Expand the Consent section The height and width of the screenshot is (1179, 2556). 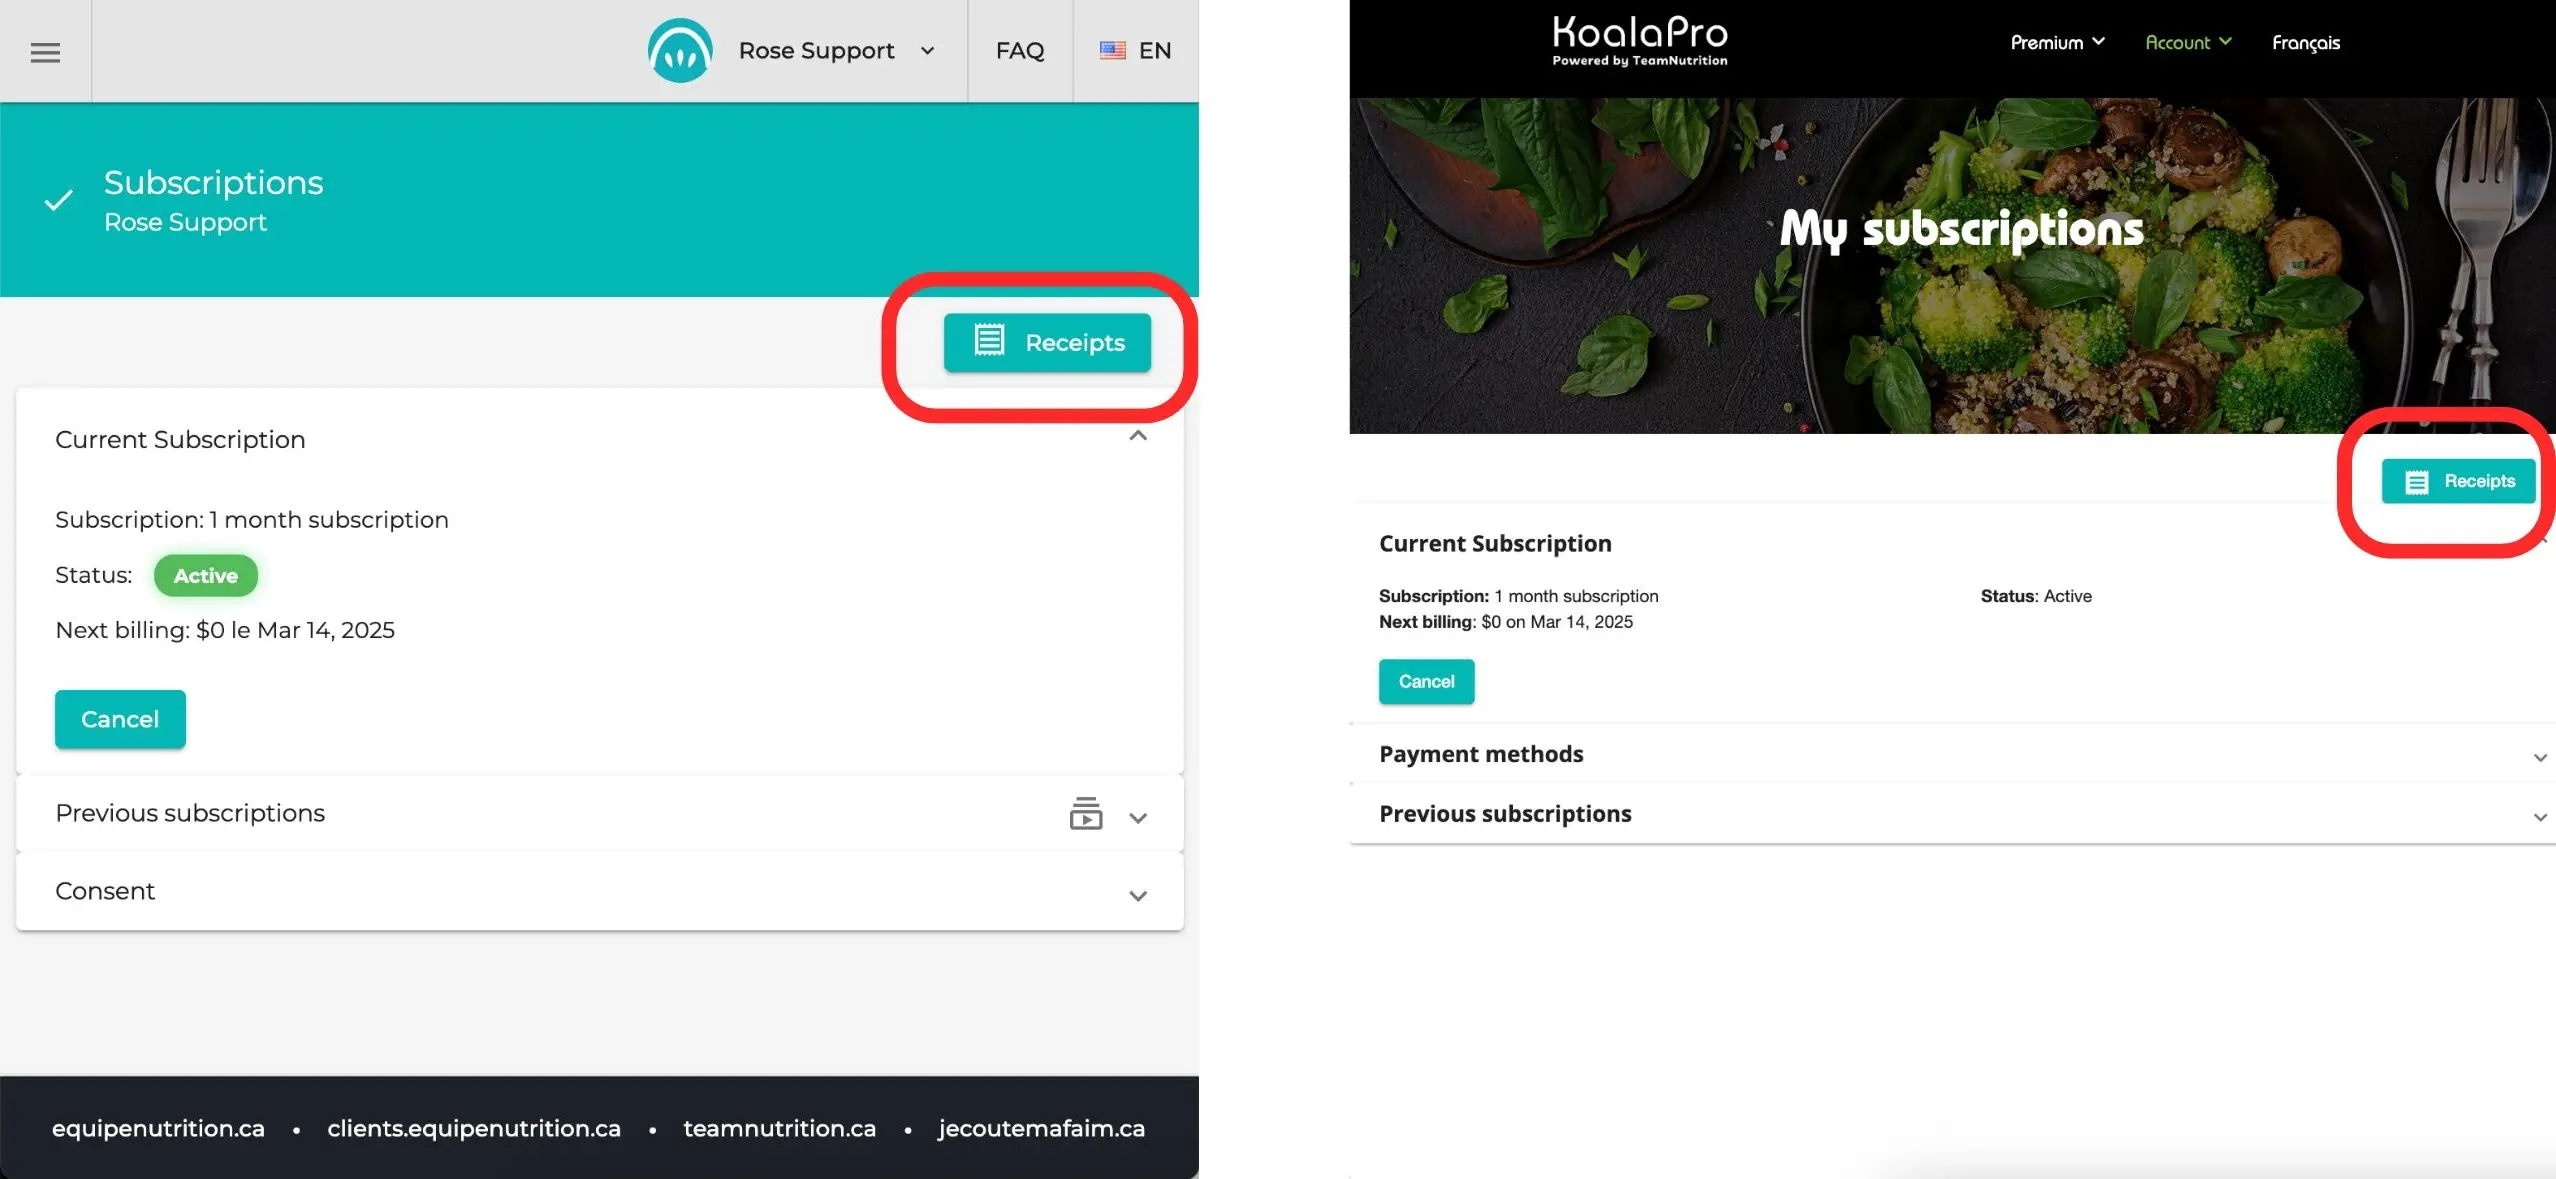pos(1138,896)
